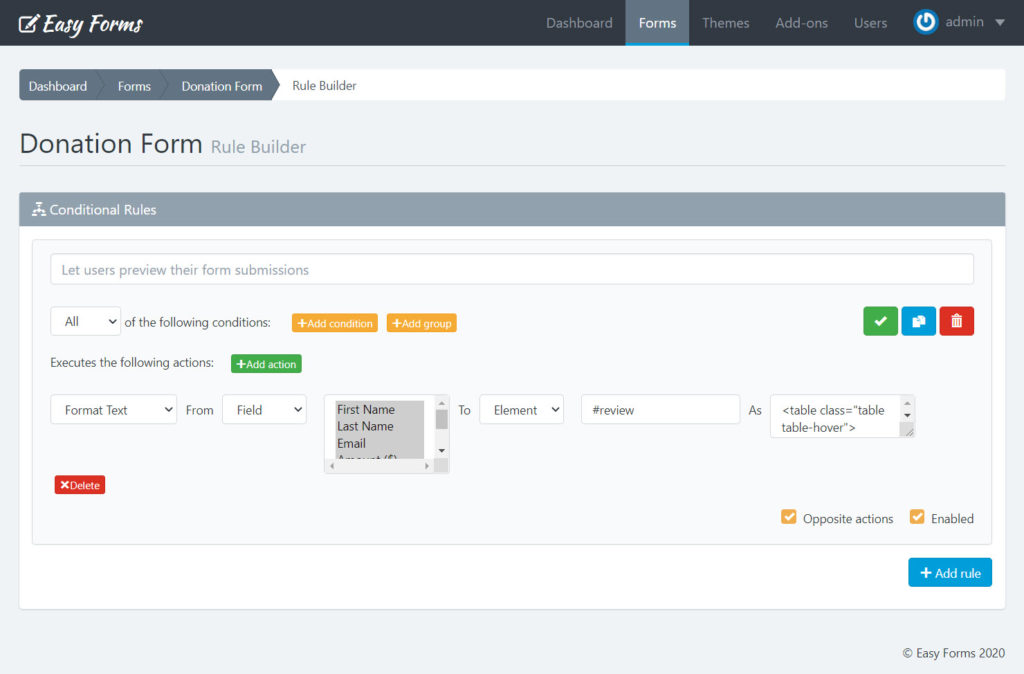The image size is (1024, 674).
Task: Go to the Add-ons menu item
Action: click(x=801, y=23)
